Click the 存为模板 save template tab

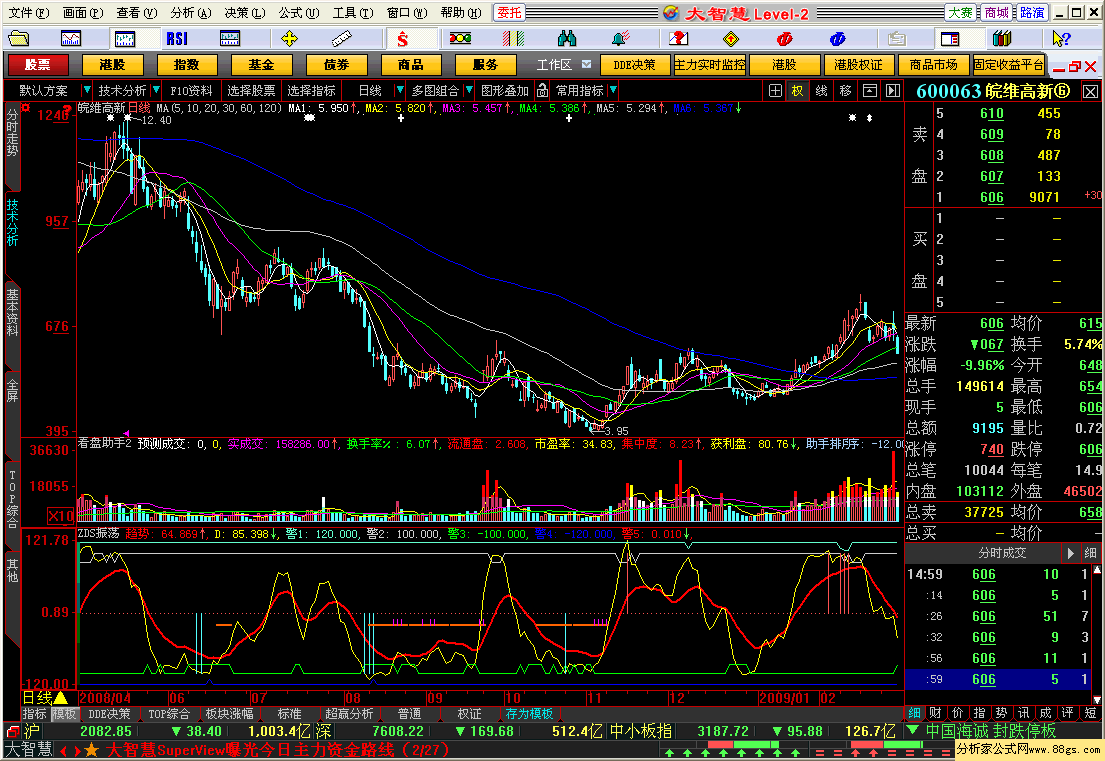pyautogui.click(x=529, y=714)
